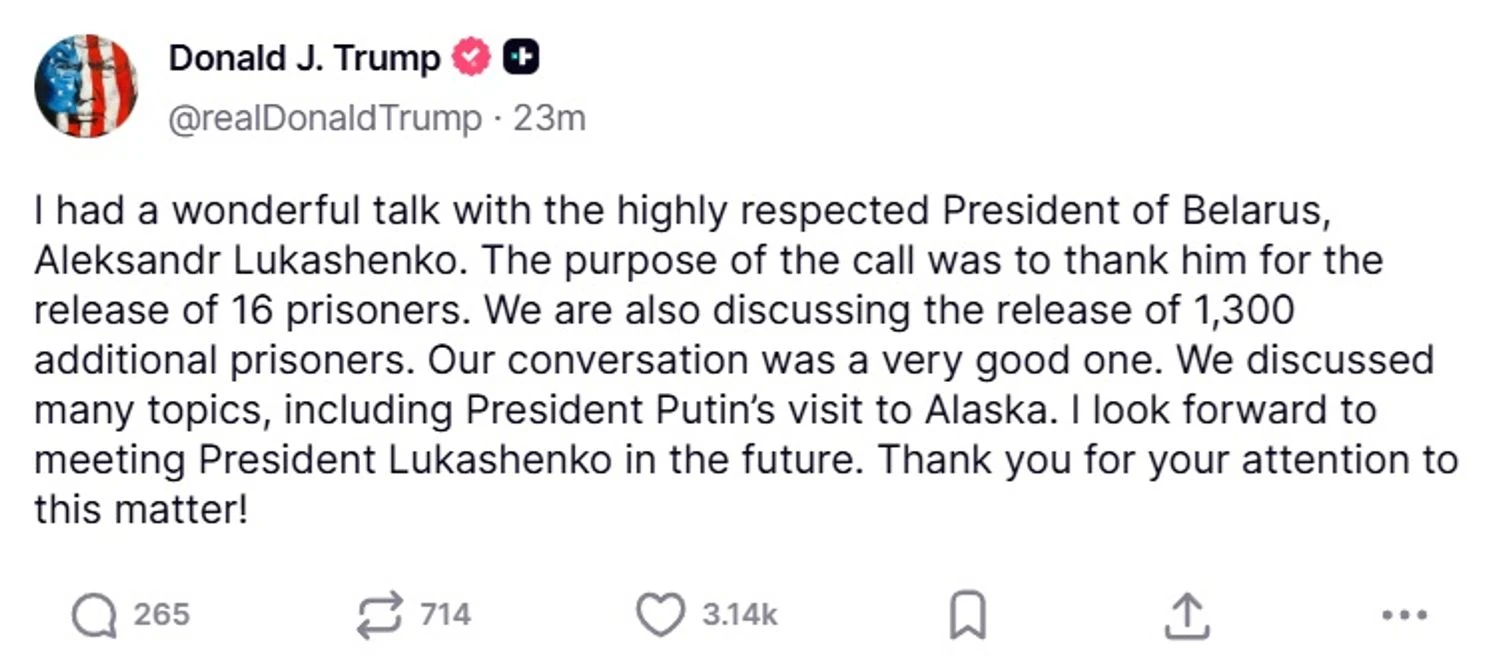Click the 714 reposts count
This screenshot has width=1500, height=656.
[445, 614]
